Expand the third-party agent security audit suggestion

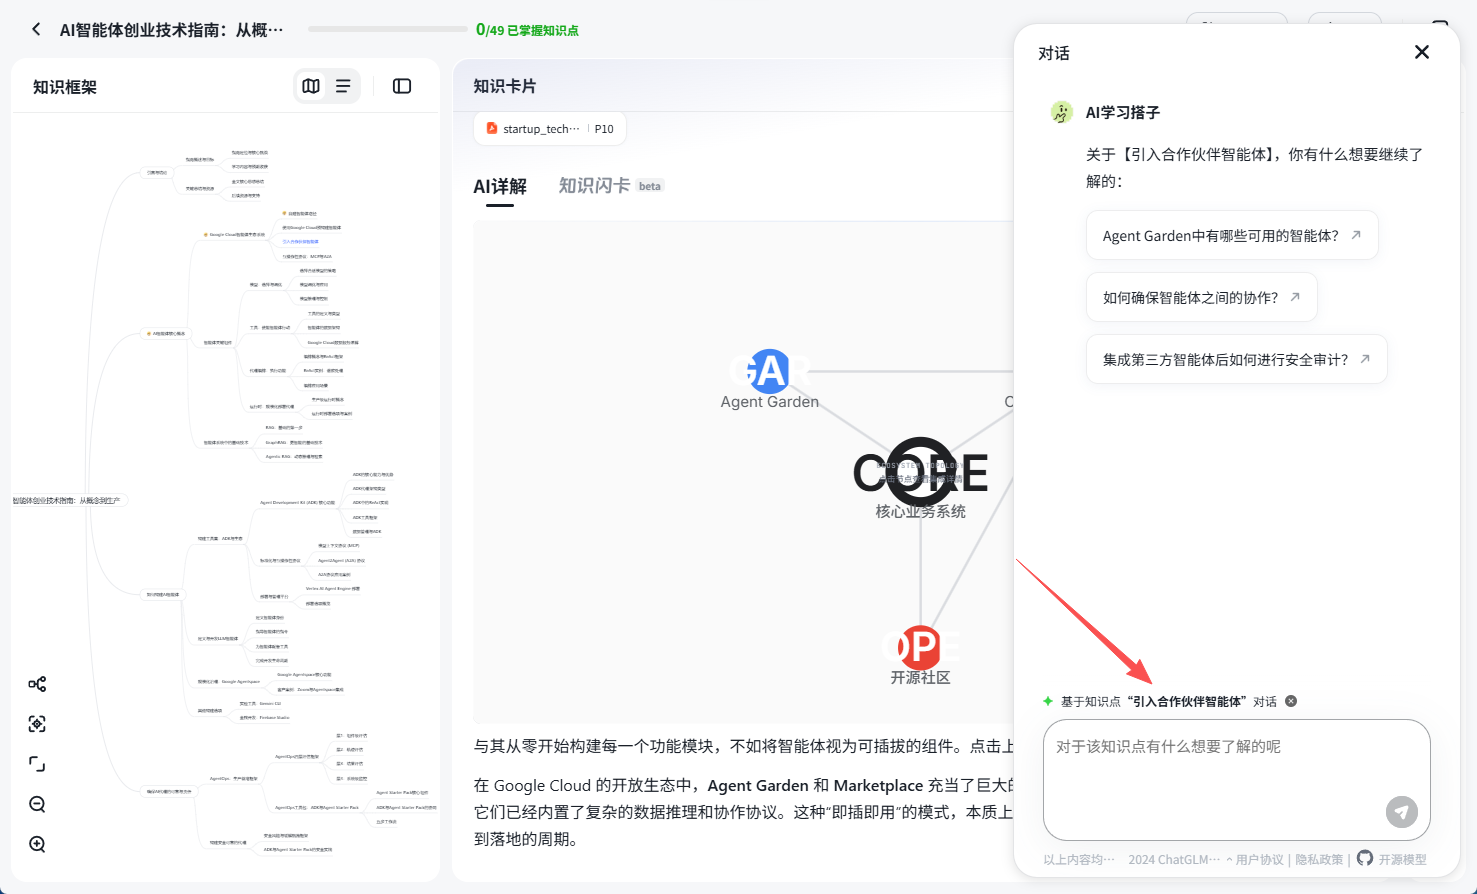pyautogui.click(x=1236, y=360)
